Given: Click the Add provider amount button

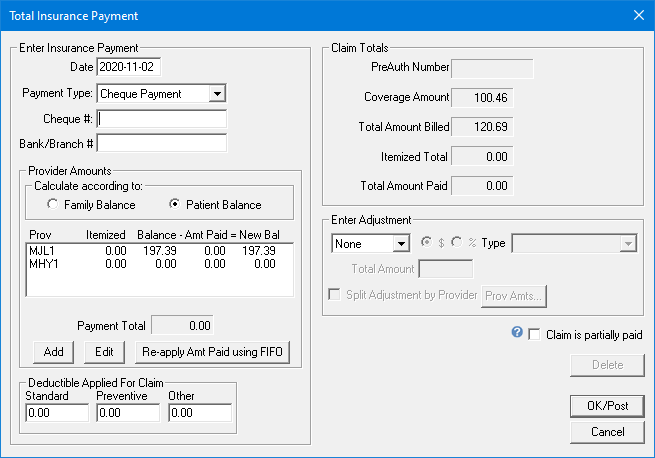Looking at the screenshot, I should coord(53,352).
